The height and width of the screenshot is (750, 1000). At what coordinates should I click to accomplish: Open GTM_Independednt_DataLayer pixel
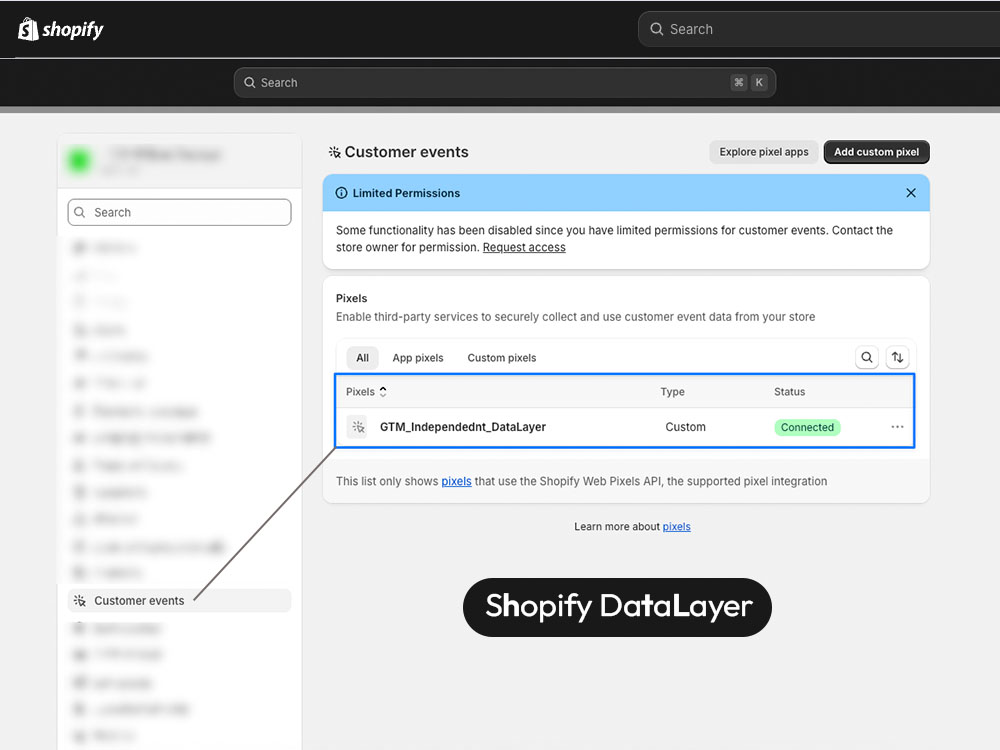(463, 427)
